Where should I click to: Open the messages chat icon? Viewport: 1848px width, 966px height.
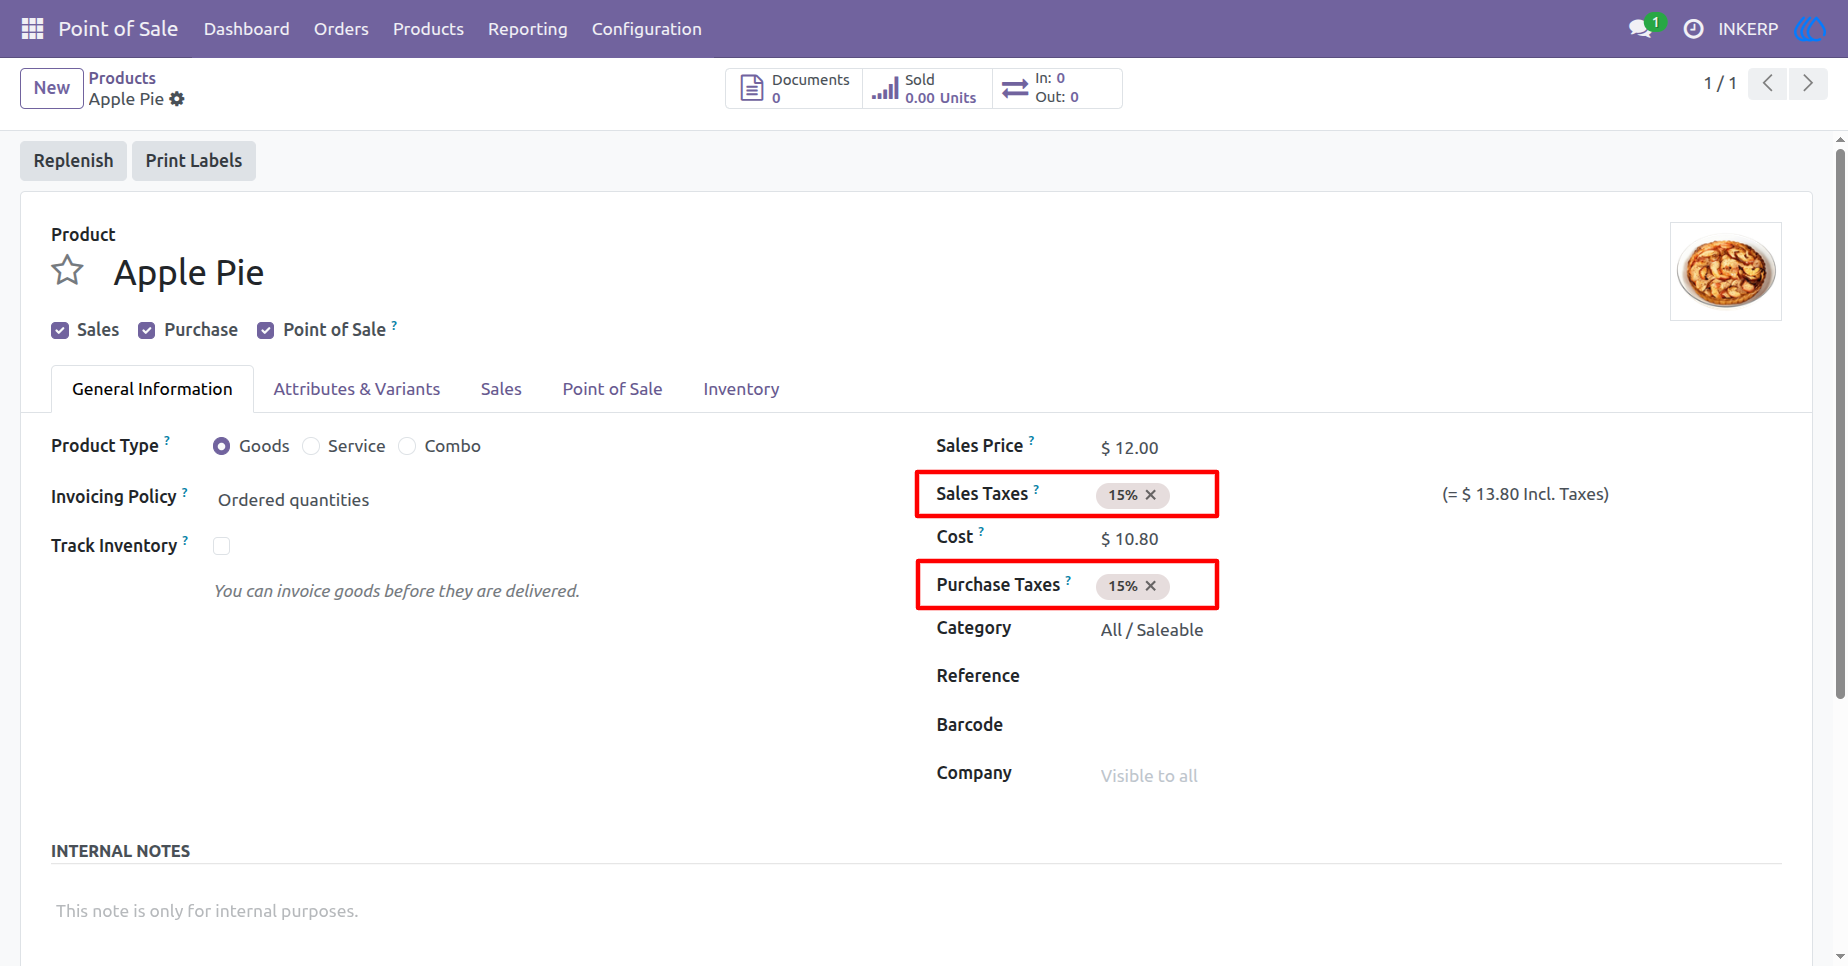coord(1640,29)
